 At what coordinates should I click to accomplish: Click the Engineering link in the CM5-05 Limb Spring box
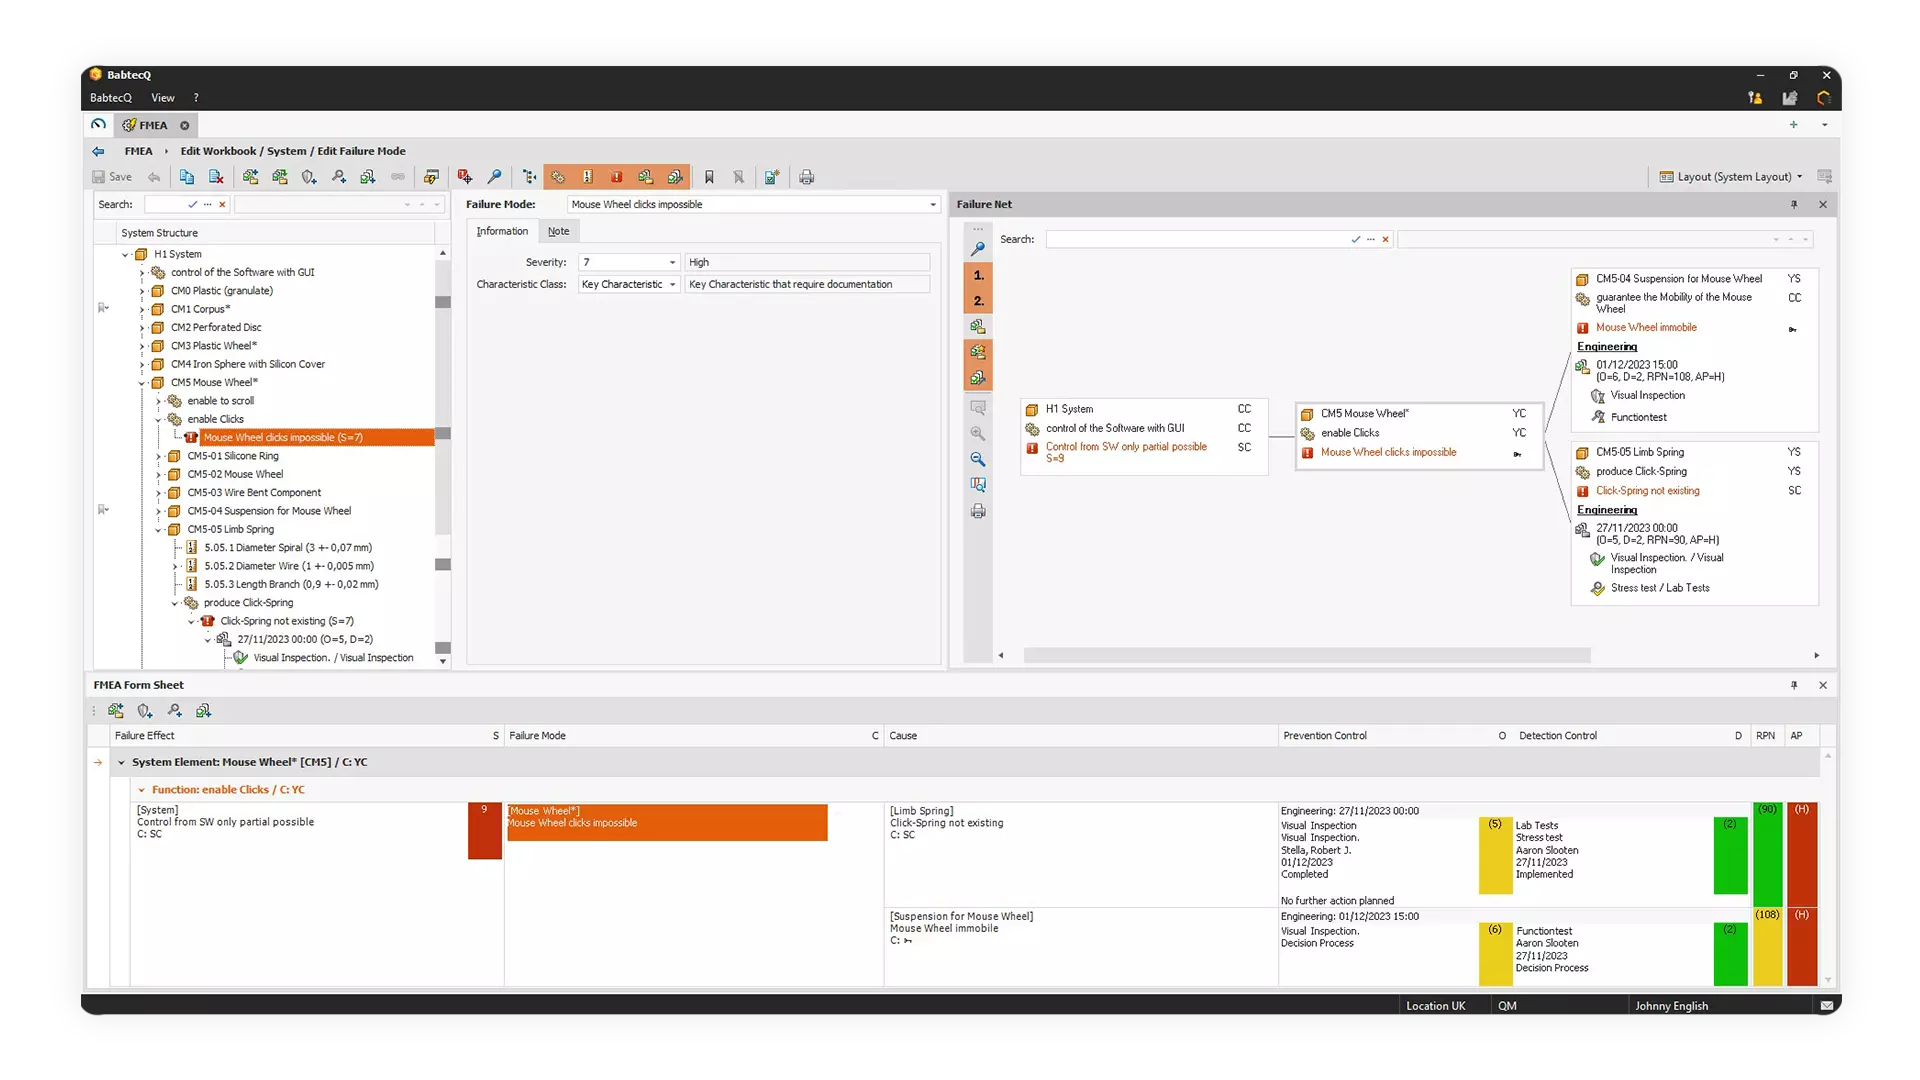tap(1606, 510)
